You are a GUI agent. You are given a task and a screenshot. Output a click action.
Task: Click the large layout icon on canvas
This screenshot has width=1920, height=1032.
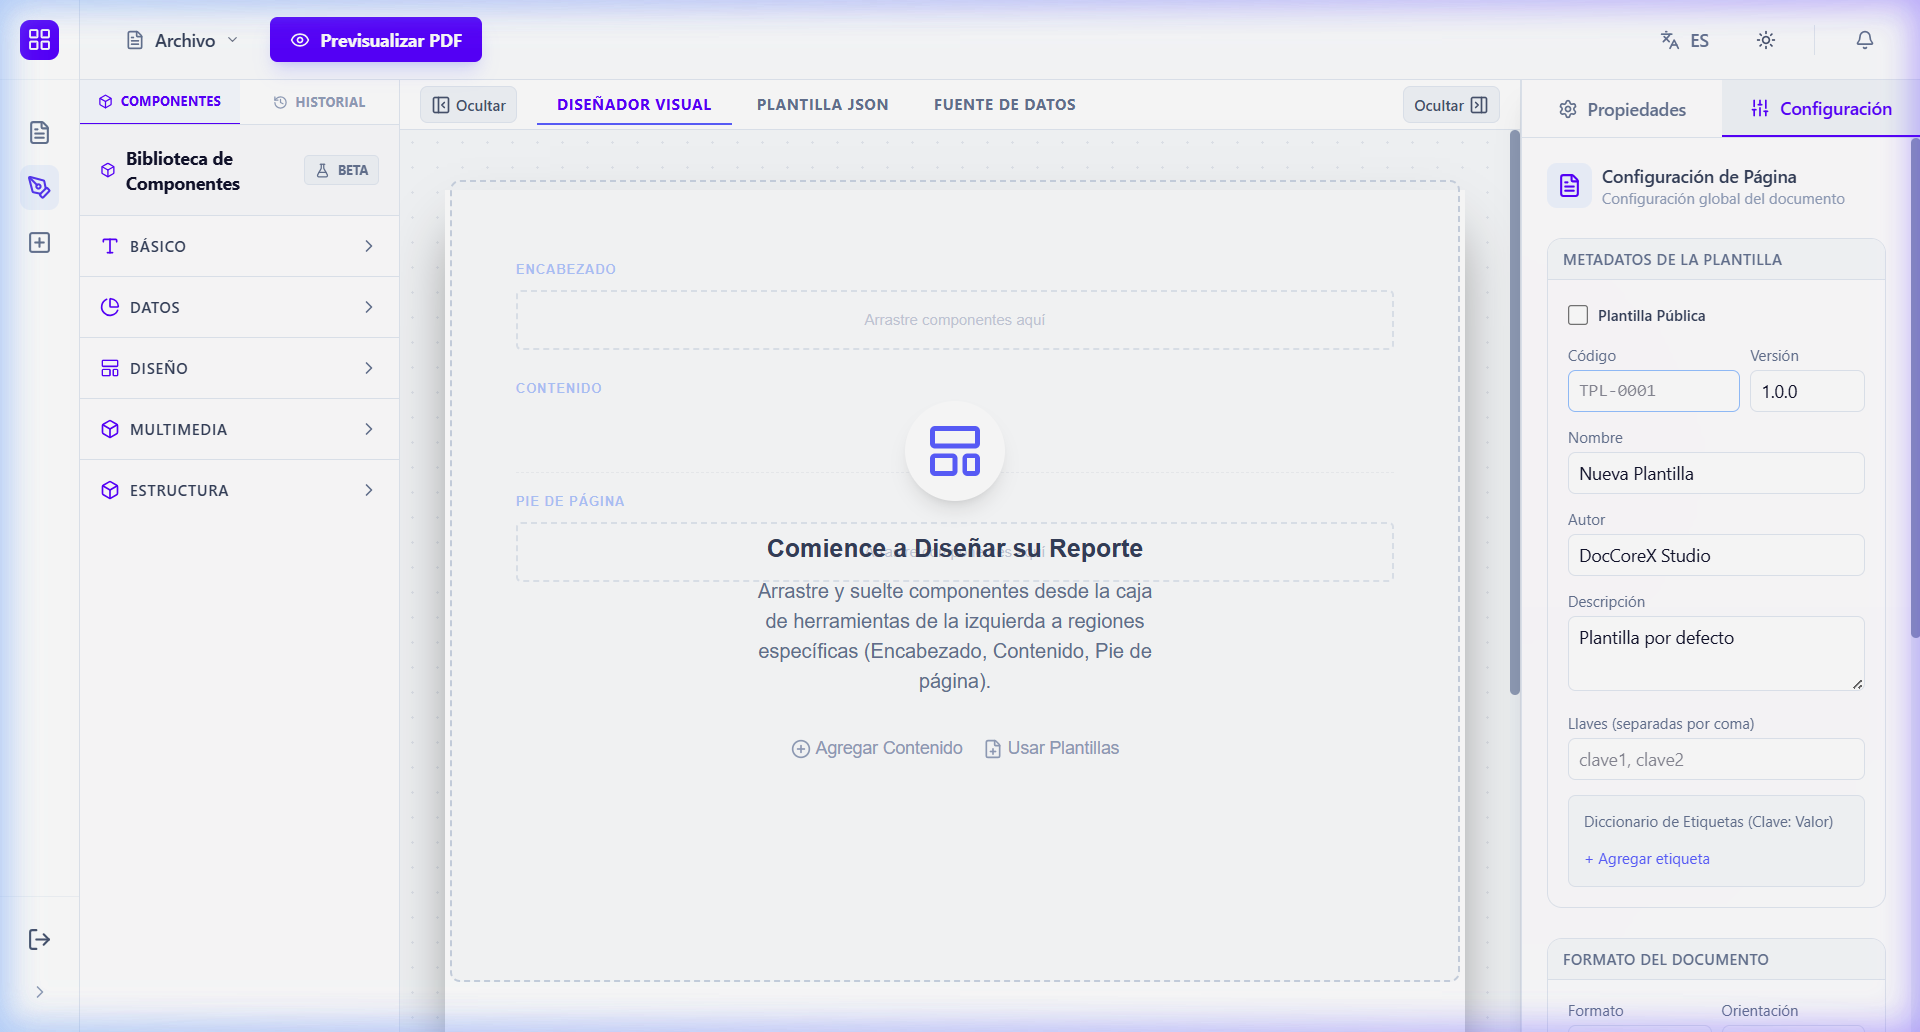coord(955,451)
